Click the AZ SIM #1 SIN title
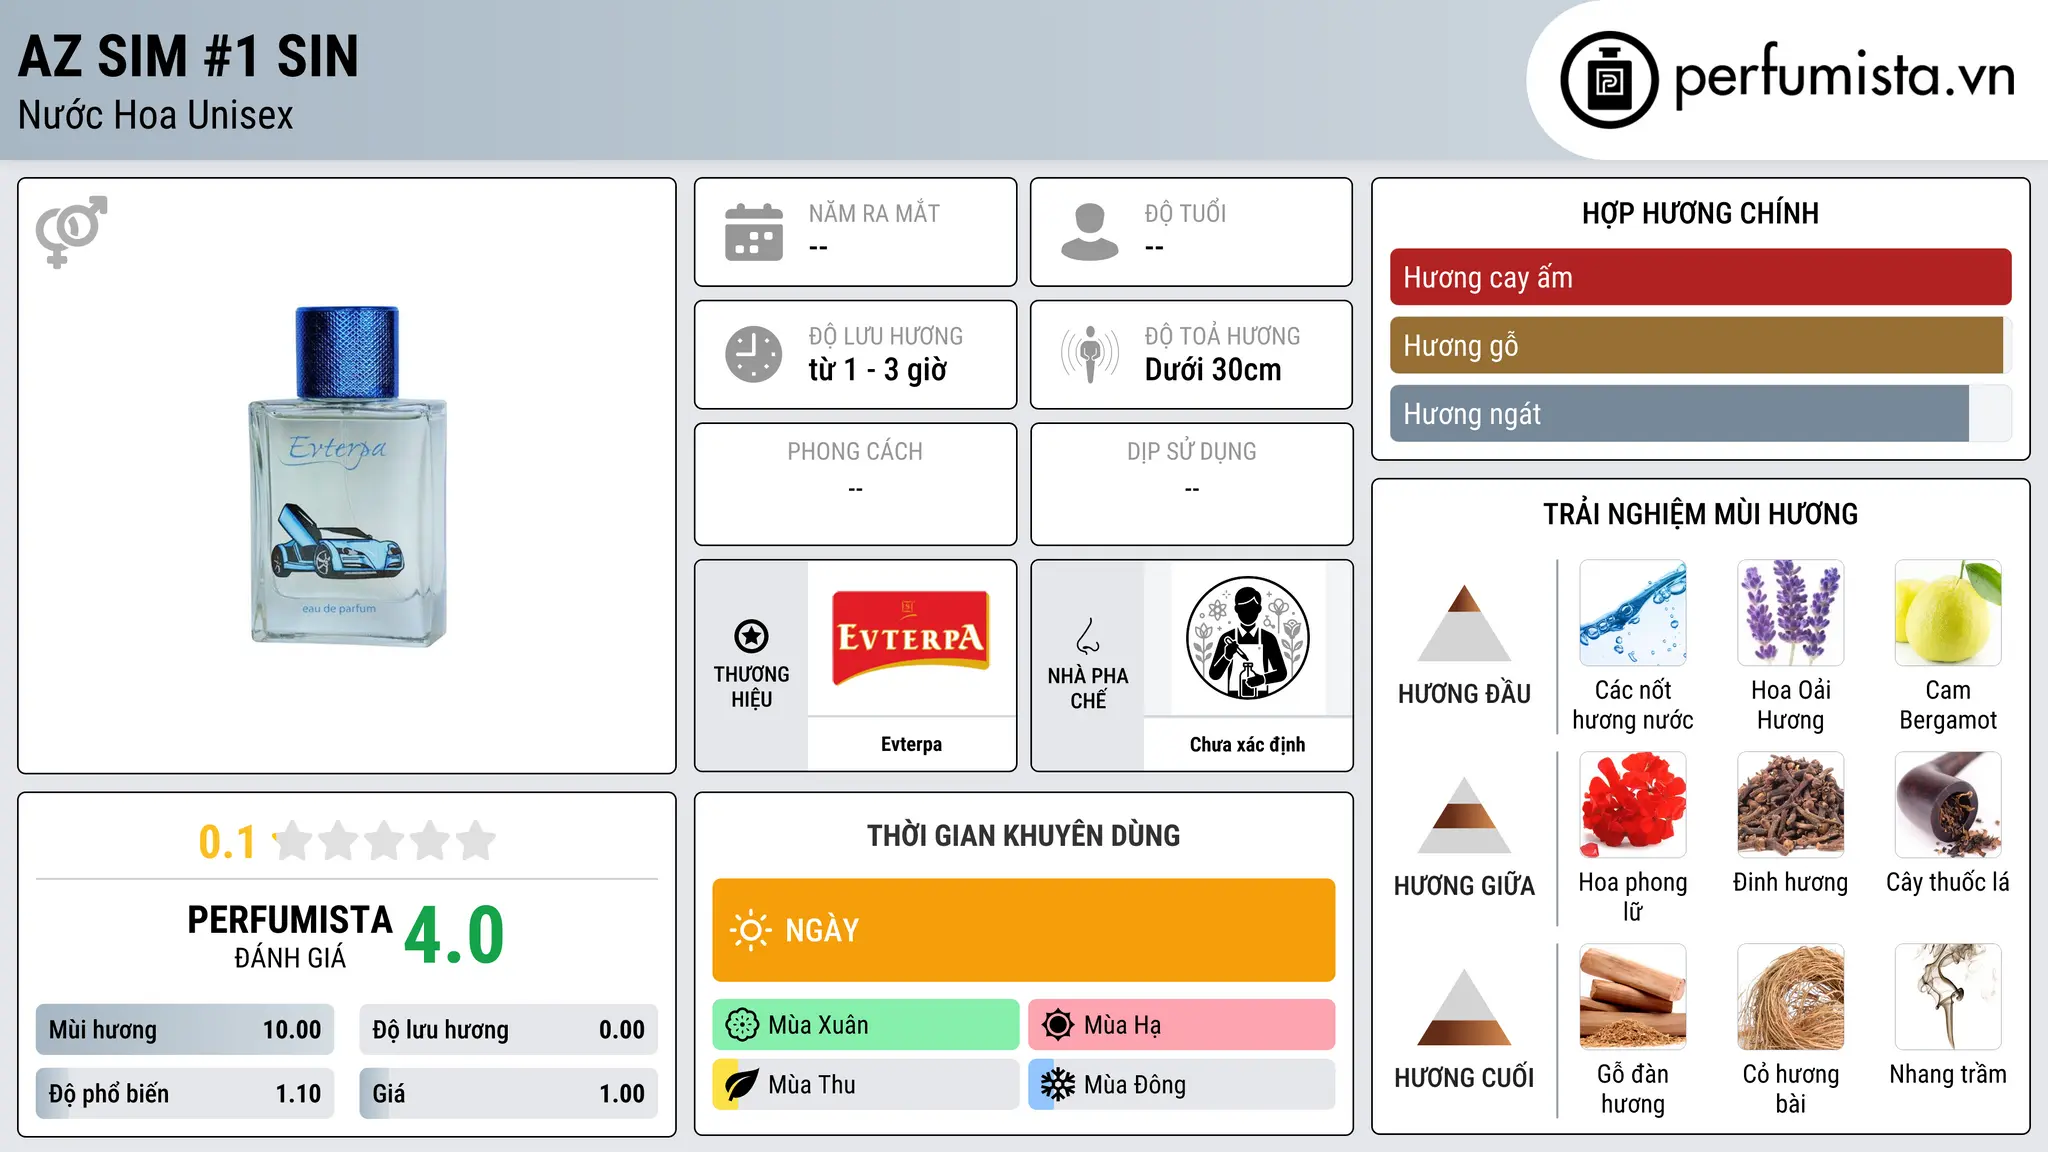 (188, 56)
